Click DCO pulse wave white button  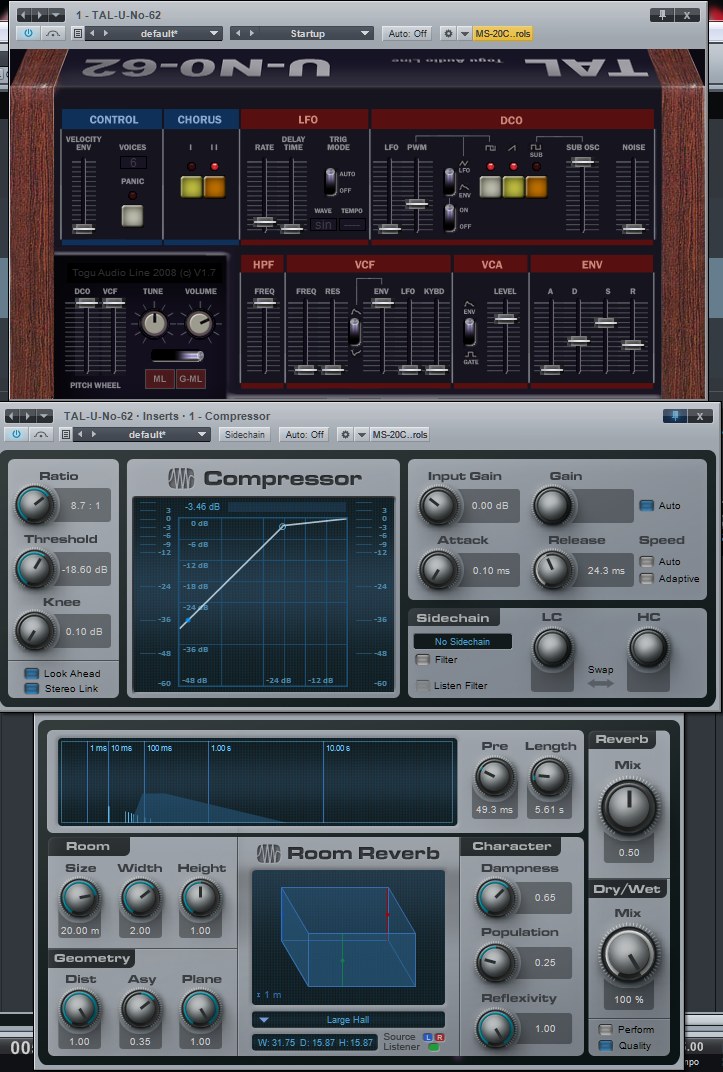[490, 187]
